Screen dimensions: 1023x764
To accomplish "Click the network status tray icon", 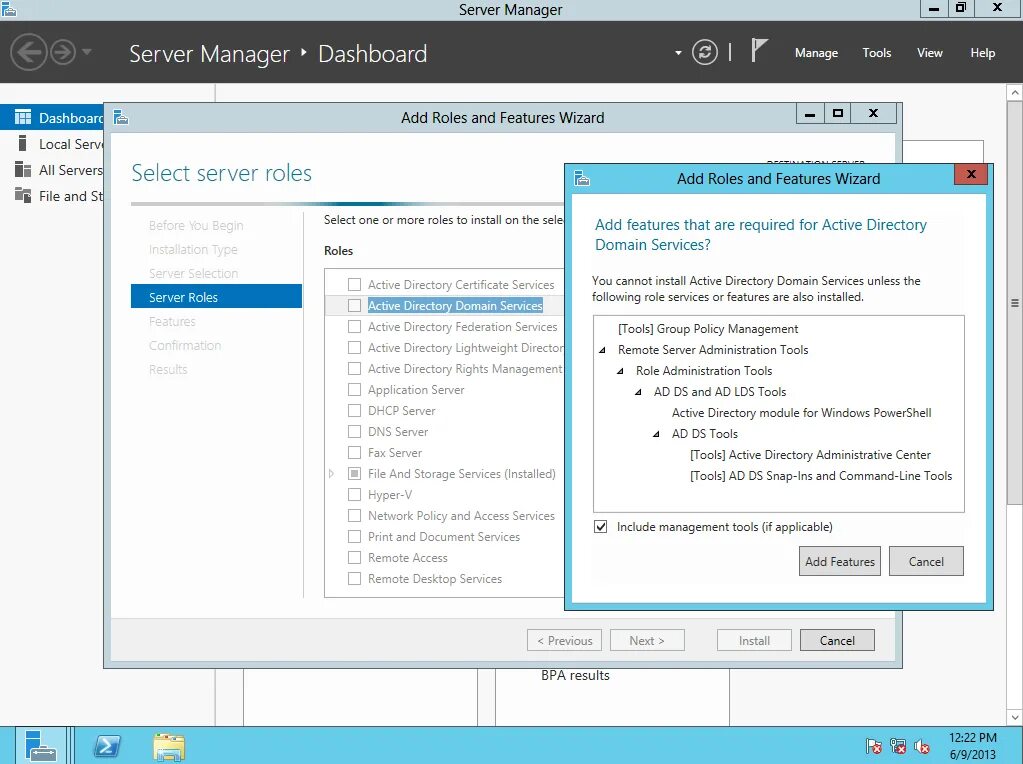I will click(898, 746).
